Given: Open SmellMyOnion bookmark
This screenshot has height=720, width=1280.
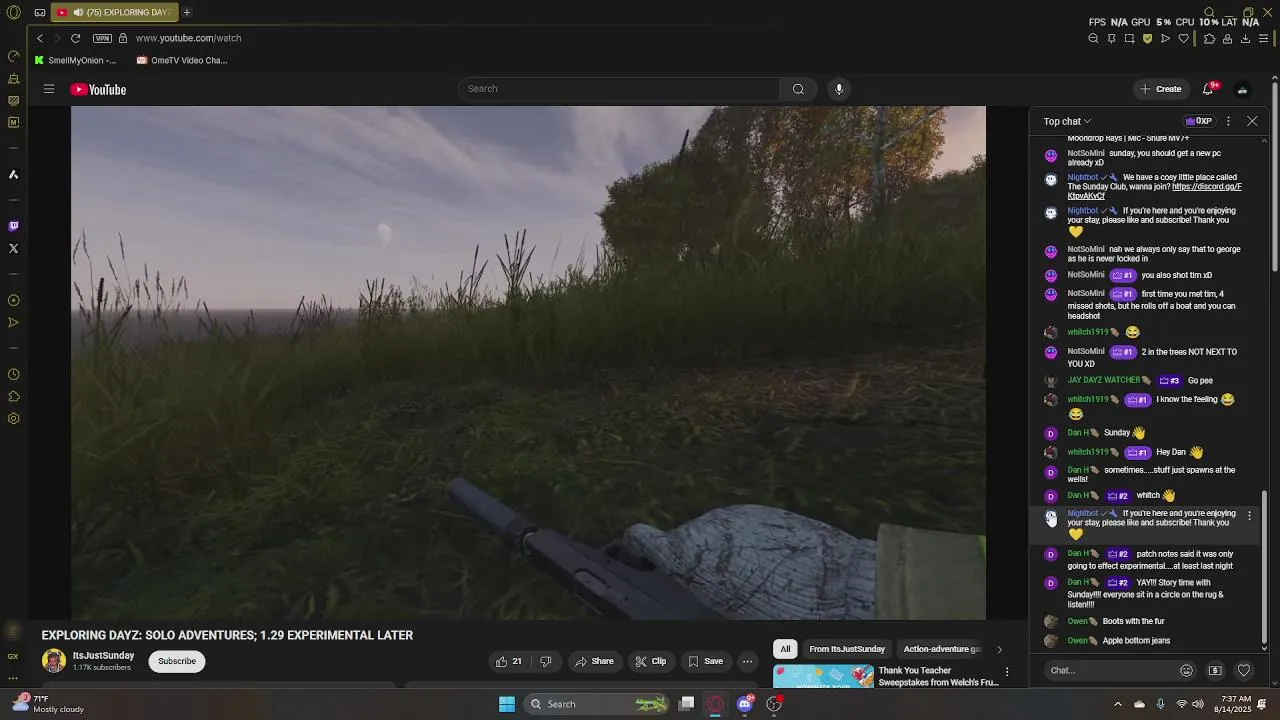Looking at the screenshot, I should coord(75,60).
